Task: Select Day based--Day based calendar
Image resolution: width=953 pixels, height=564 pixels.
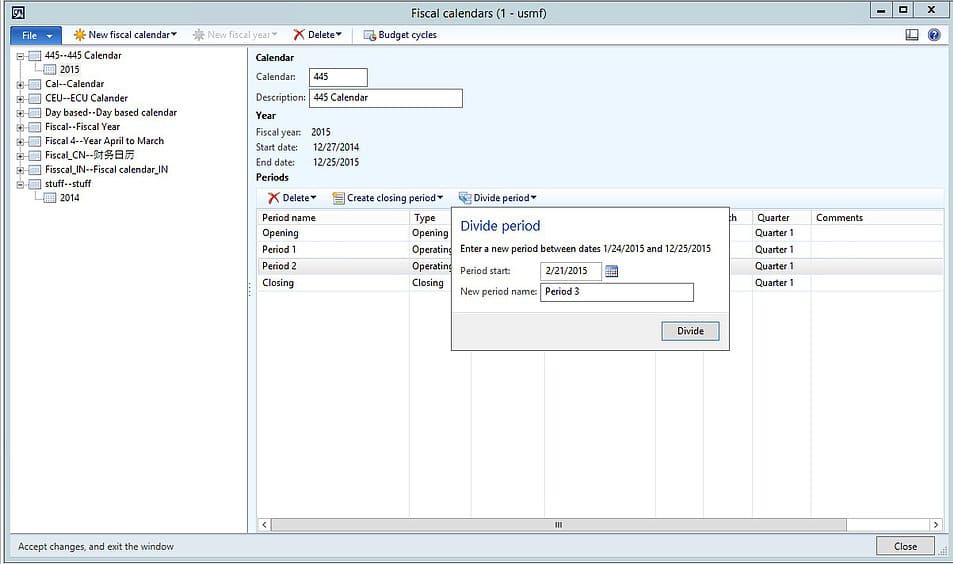Action: pos(111,112)
